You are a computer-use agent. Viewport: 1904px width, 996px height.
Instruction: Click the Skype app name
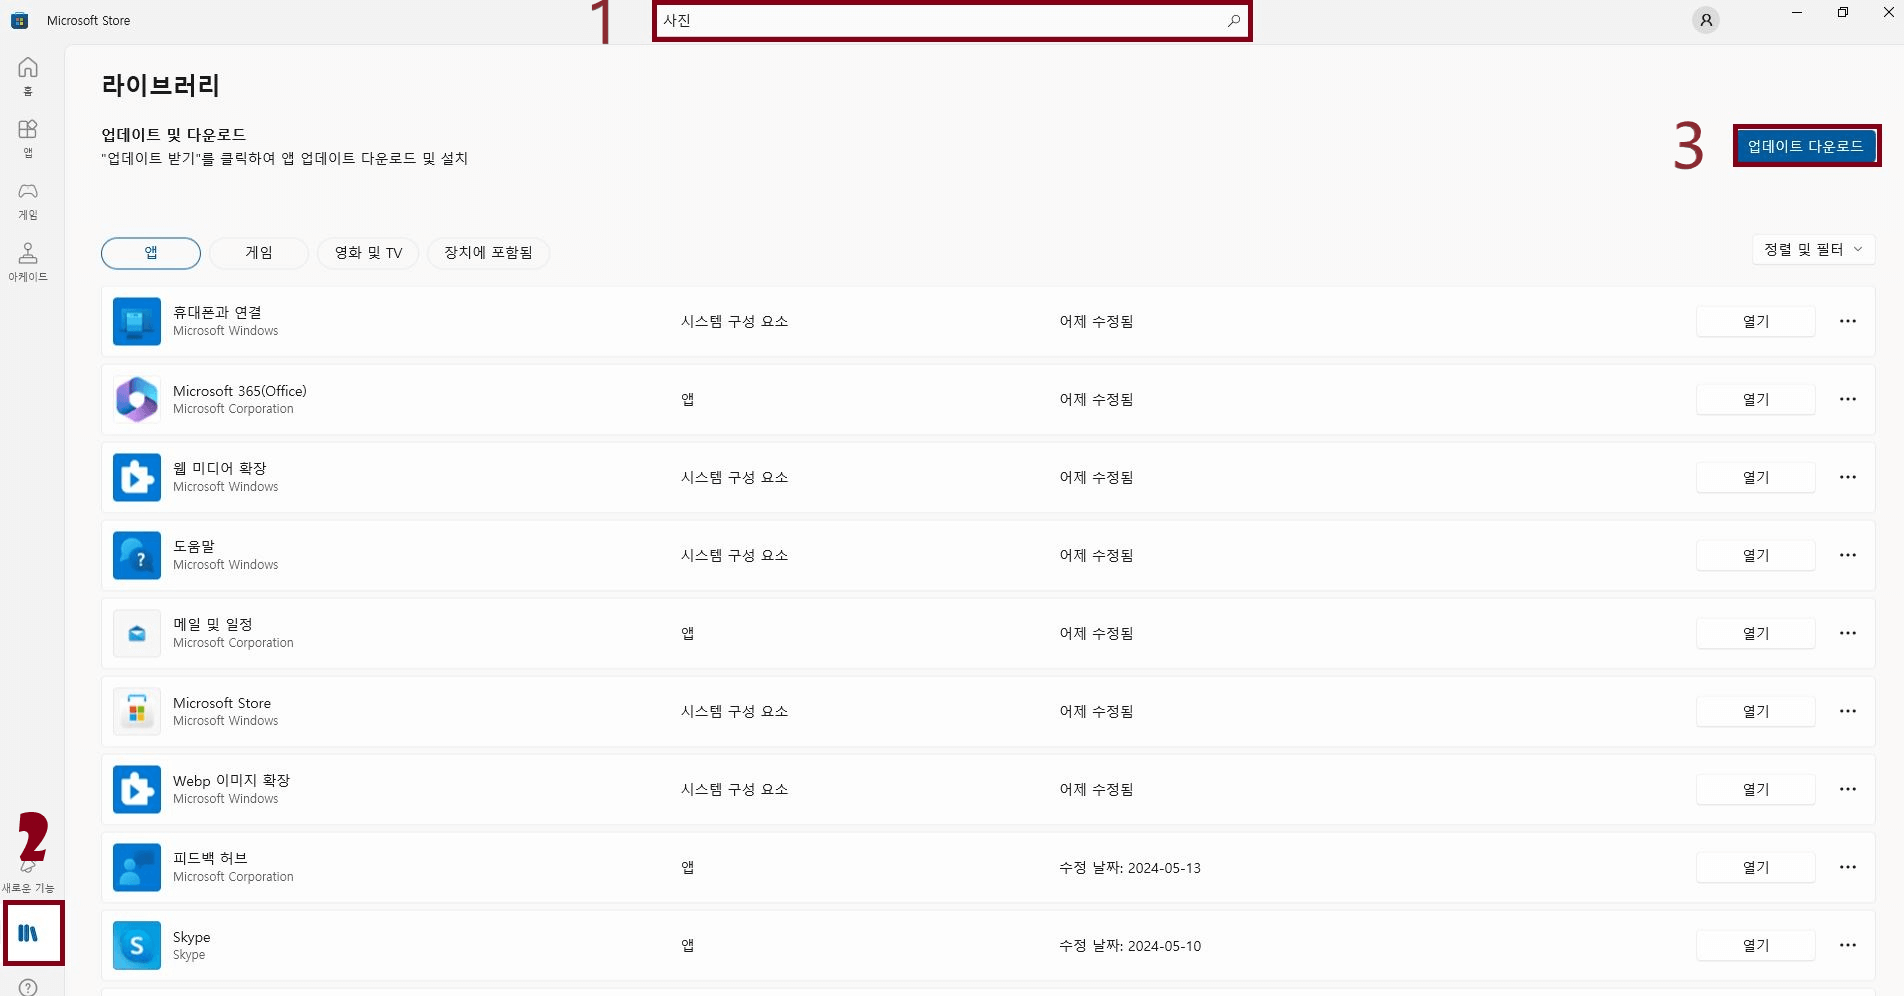tap(192, 937)
